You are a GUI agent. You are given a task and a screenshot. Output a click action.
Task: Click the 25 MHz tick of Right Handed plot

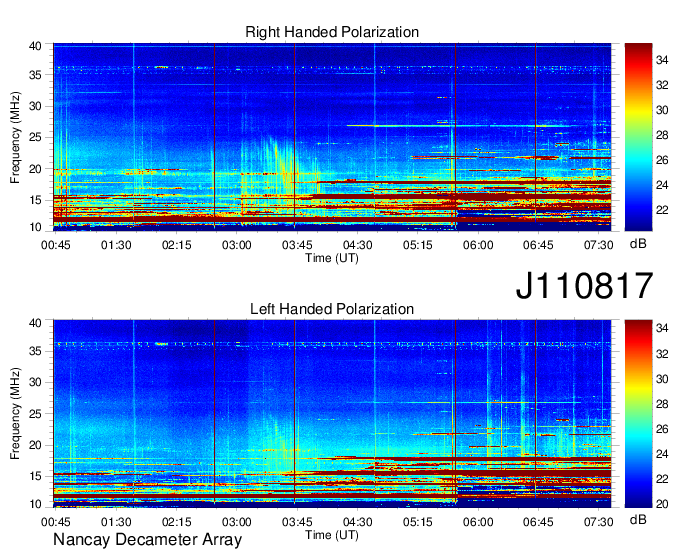pos(35,137)
